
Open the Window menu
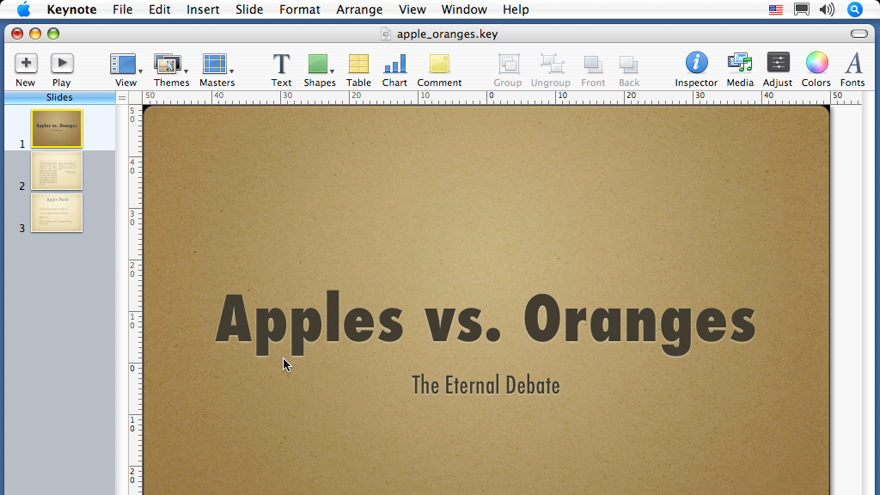click(x=464, y=10)
